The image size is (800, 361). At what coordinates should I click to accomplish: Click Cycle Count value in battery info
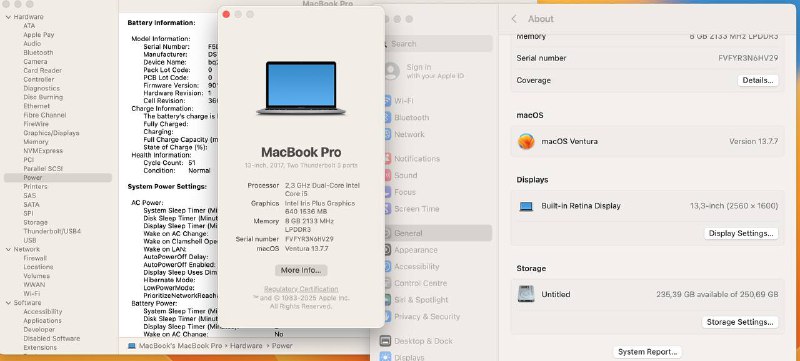(192, 163)
